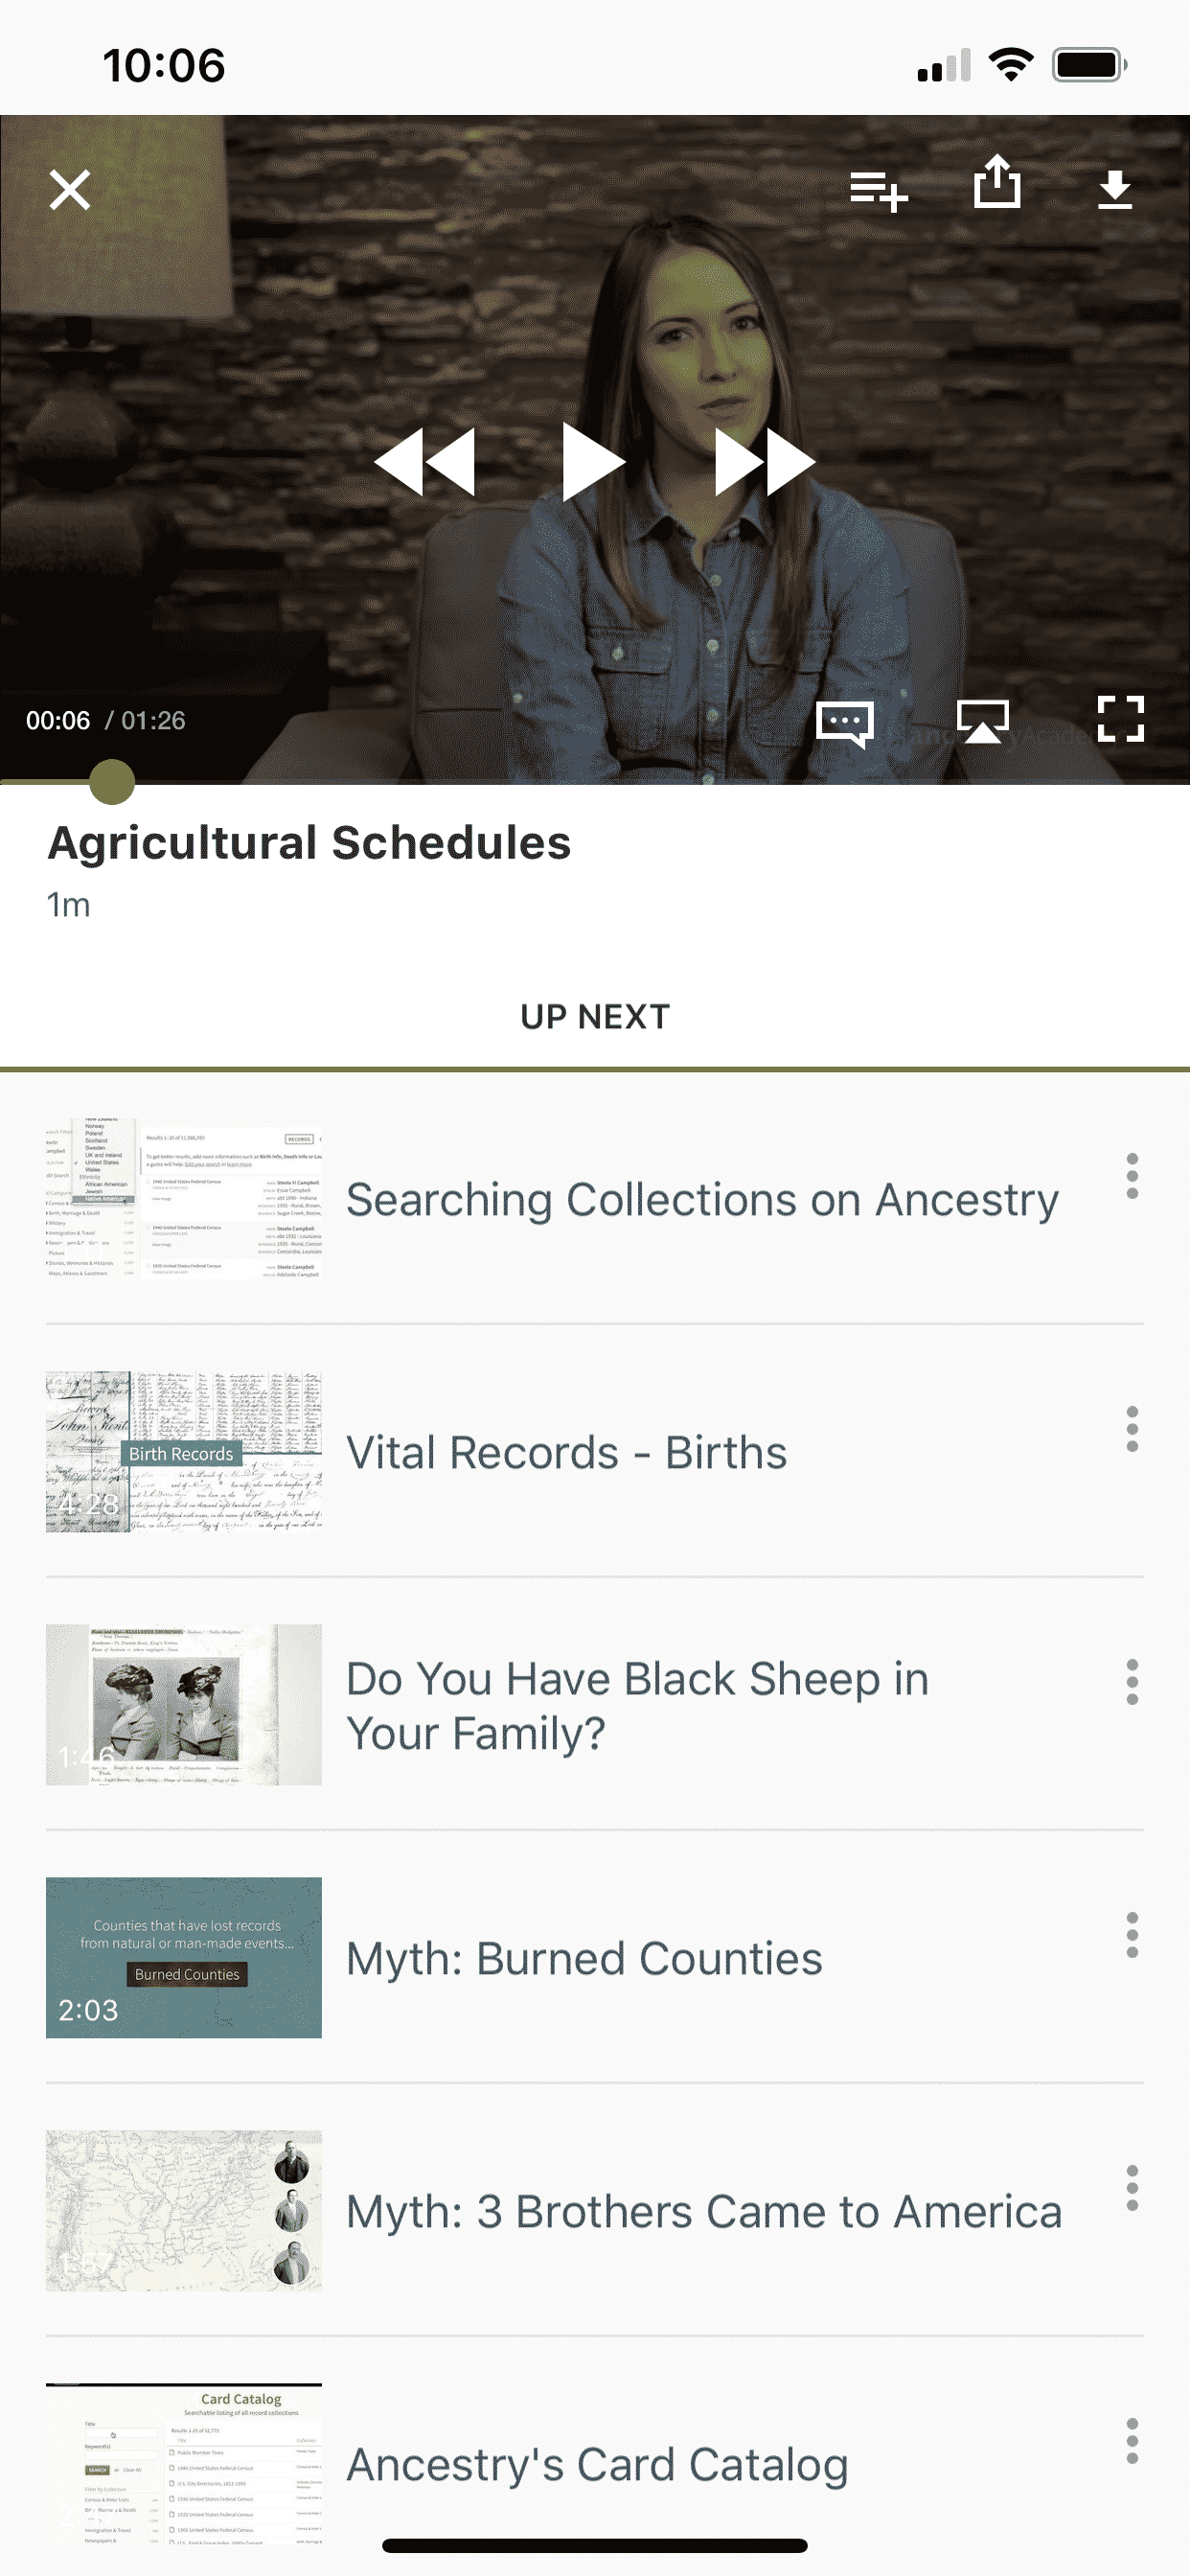The height and width of the screenshot is (2576, 1190).
Task: Open Myth: 3 Brothers Came to America
Action: pos(703,2211)
